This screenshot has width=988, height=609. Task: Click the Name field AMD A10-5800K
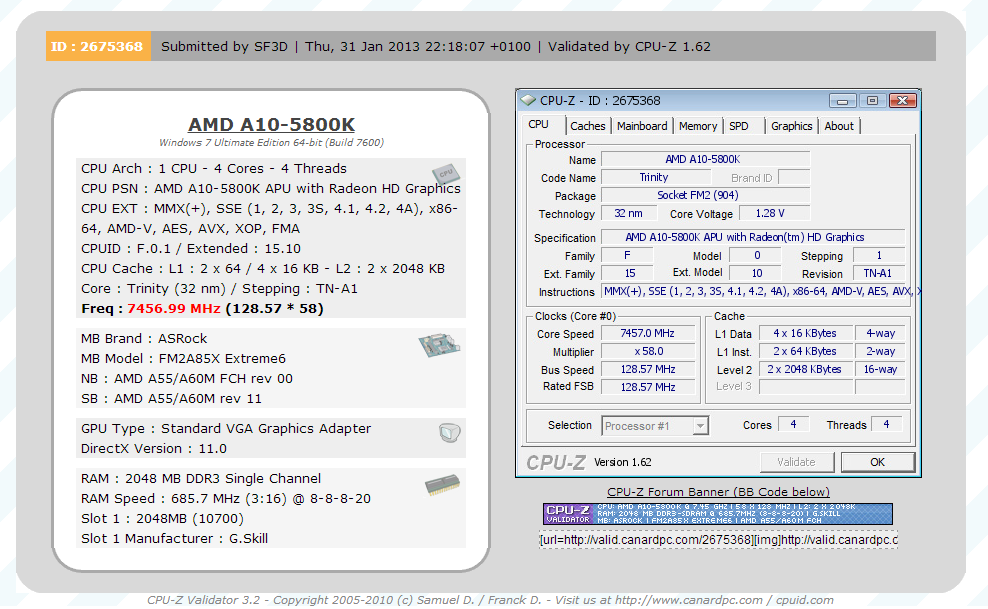click(706, 159)
